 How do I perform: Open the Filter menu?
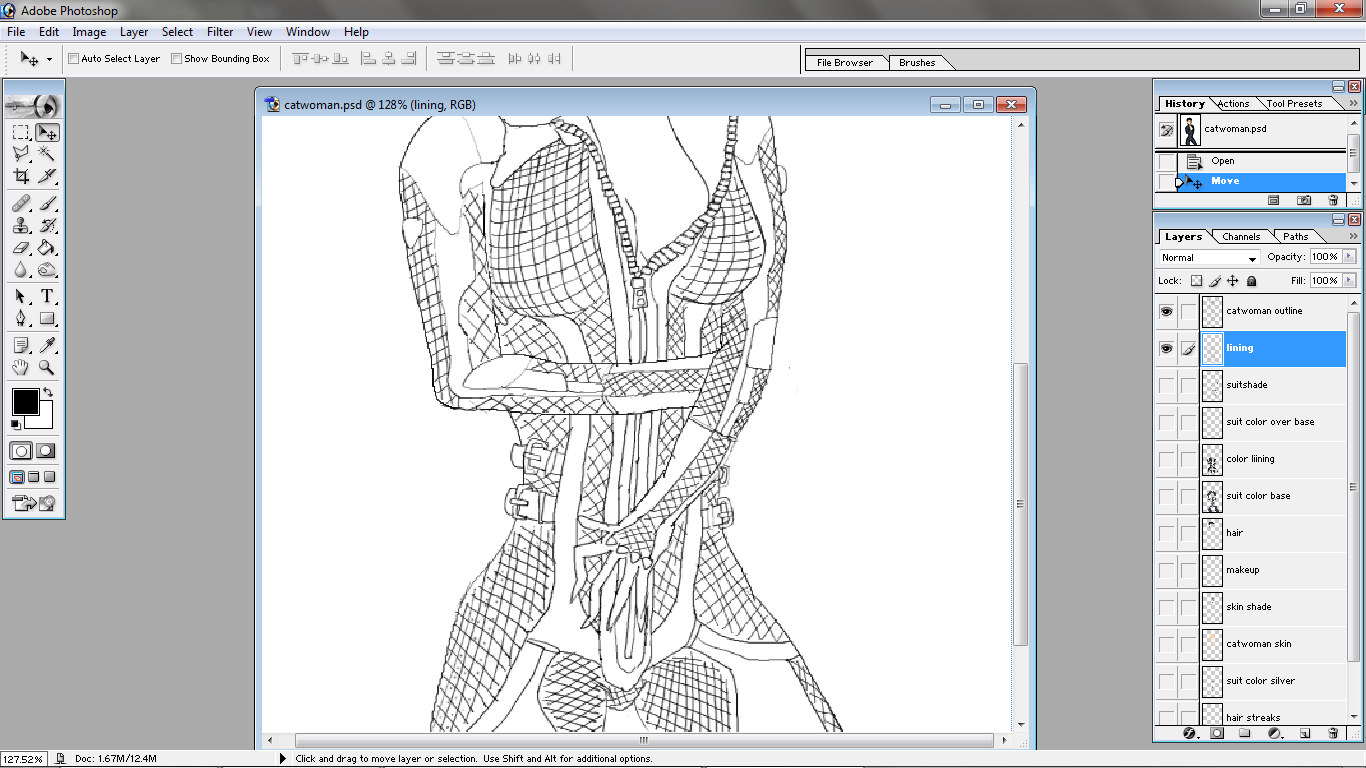pos(220,32)
